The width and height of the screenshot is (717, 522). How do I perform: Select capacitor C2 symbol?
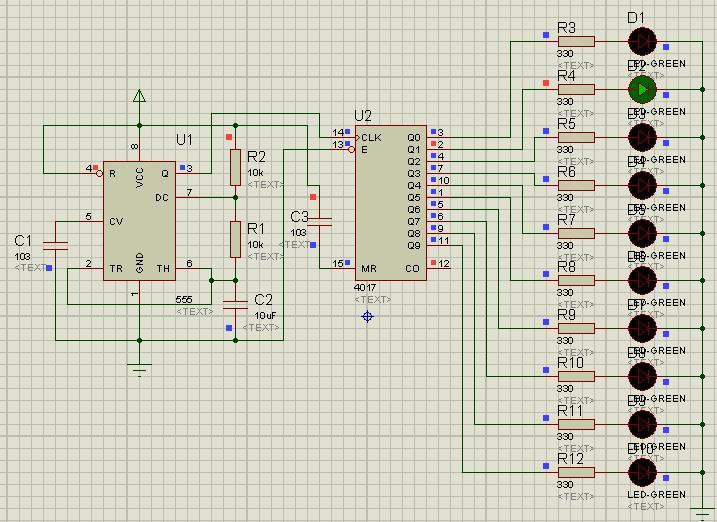click(235, 305)
